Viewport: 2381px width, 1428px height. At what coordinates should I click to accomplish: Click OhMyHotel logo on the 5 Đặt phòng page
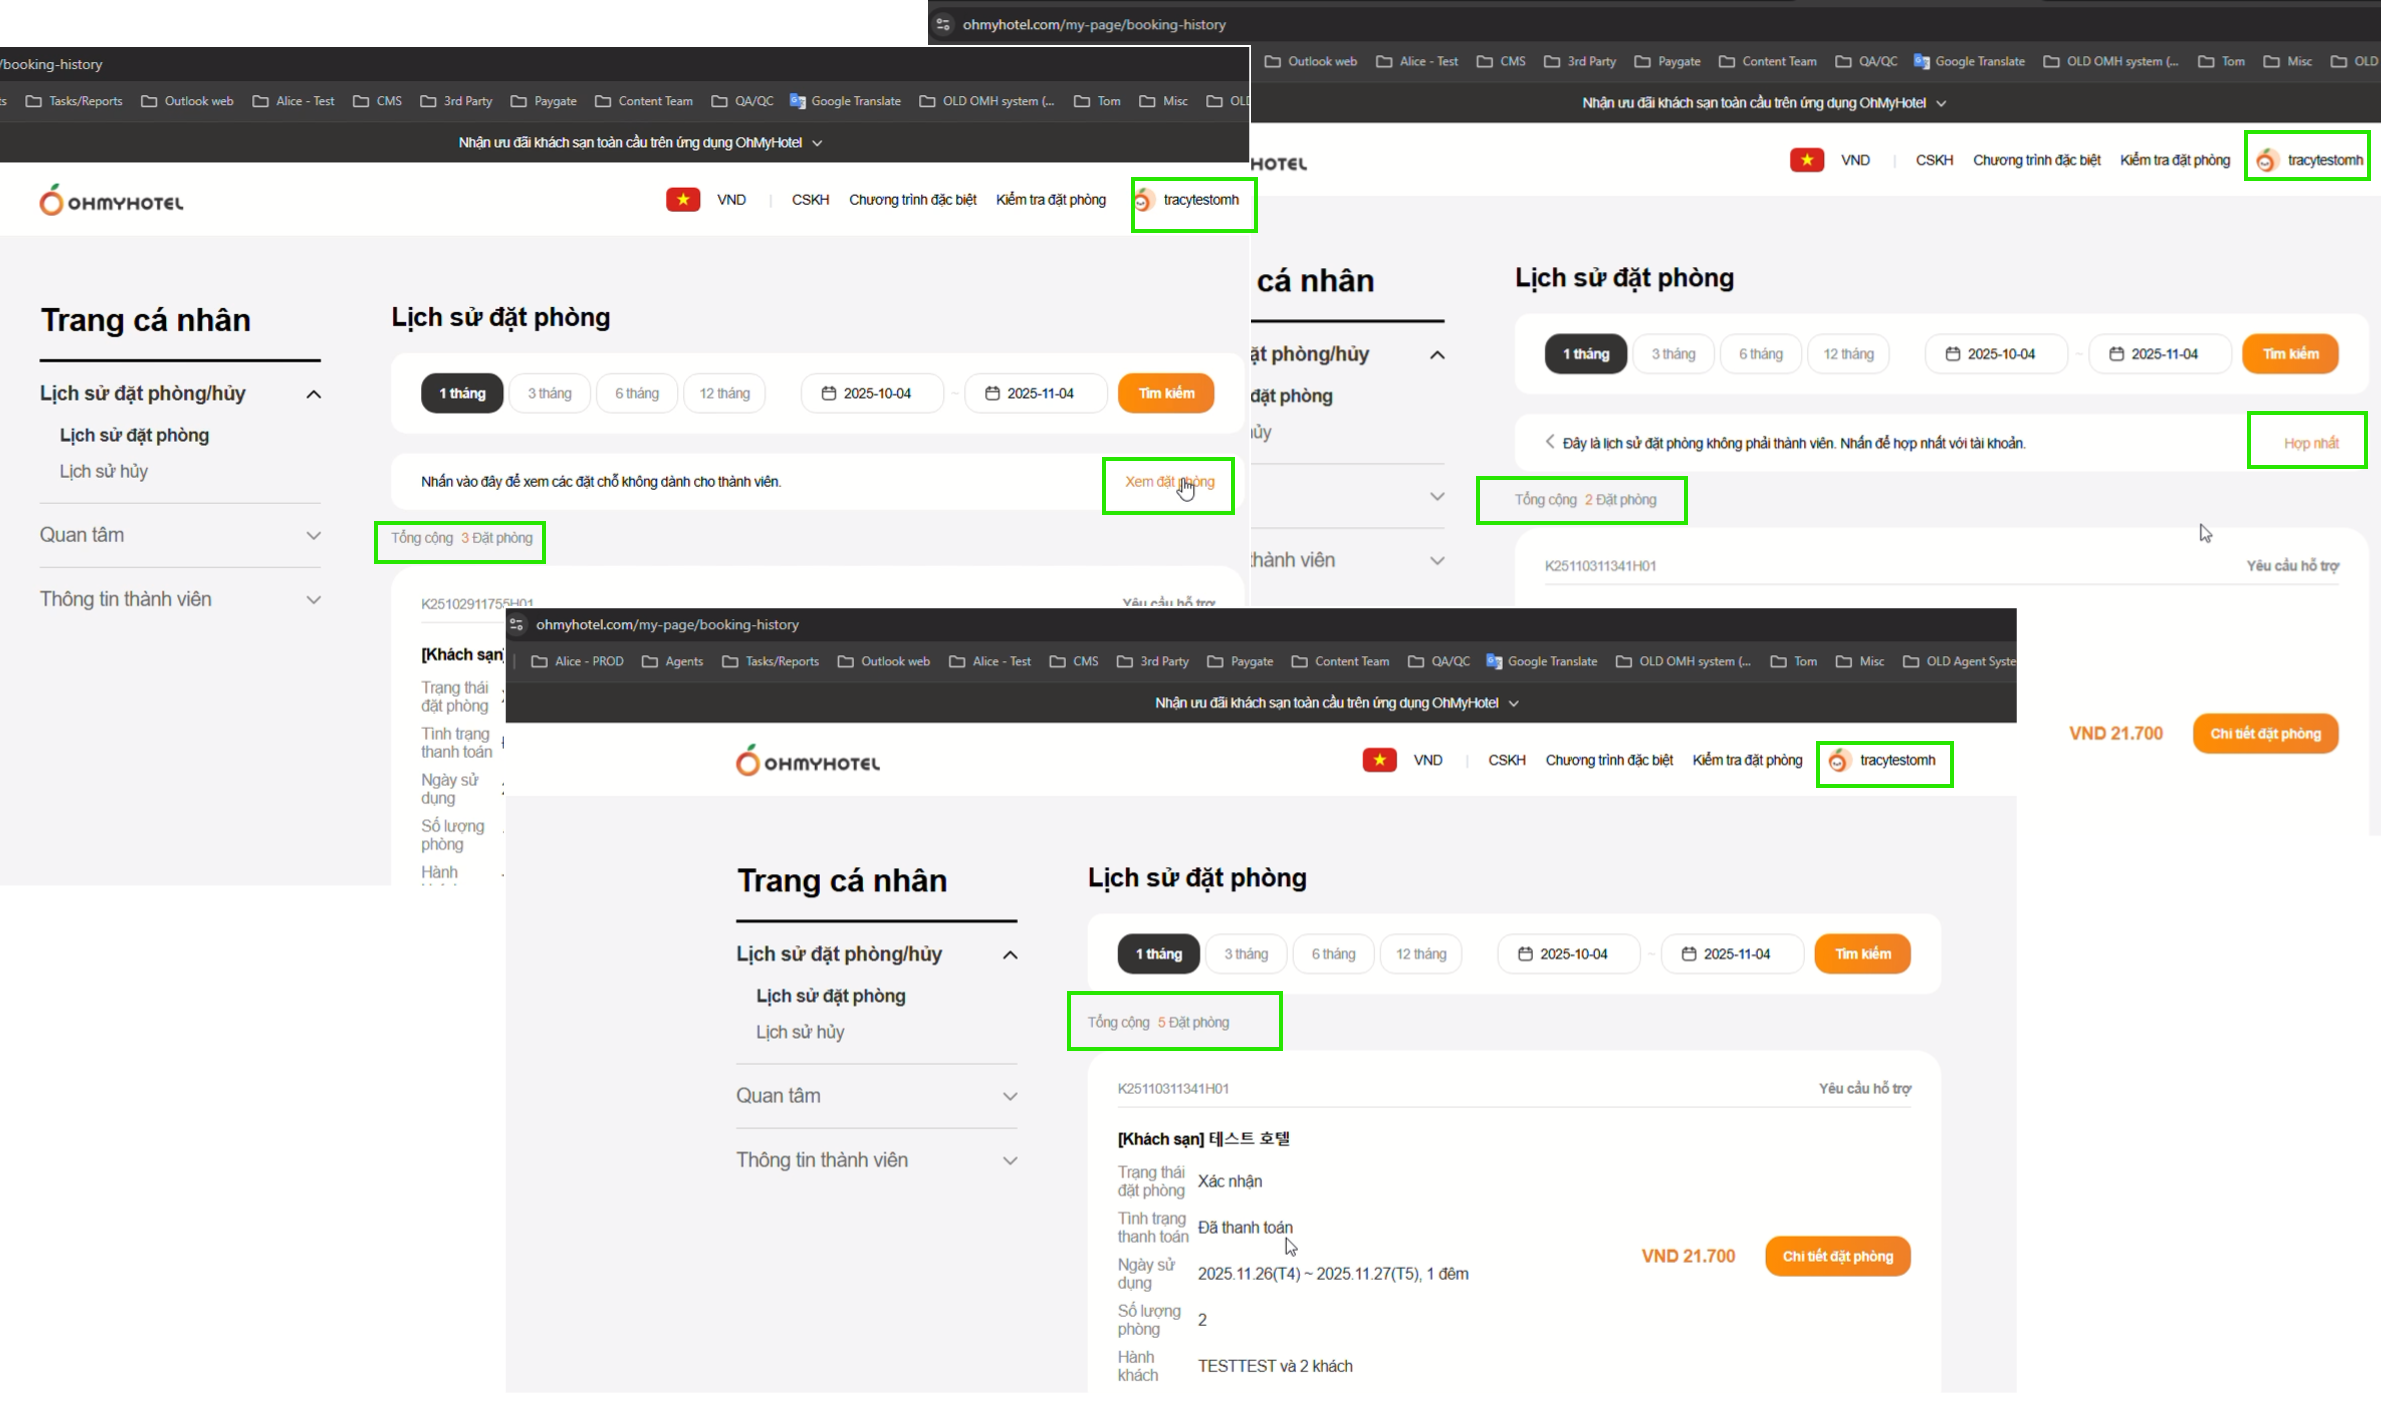808,762
